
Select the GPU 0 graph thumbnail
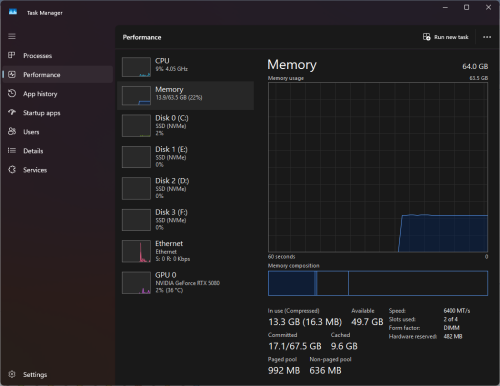(x=136, y=283)
